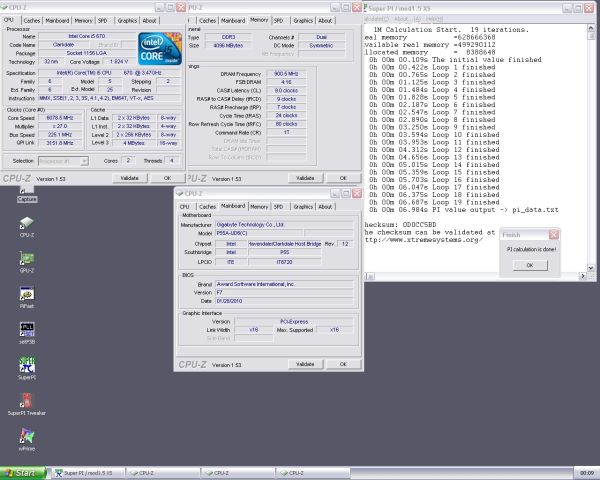Image resolution: width=600 pixels, height=480 pixels.
Task: Activate Super PI from the taskbar
Action: tap(87, 472)
